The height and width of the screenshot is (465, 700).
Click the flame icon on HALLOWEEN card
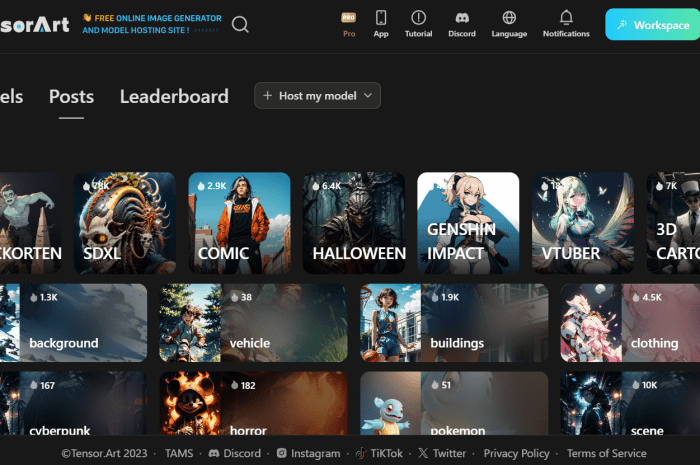(316, 186)
